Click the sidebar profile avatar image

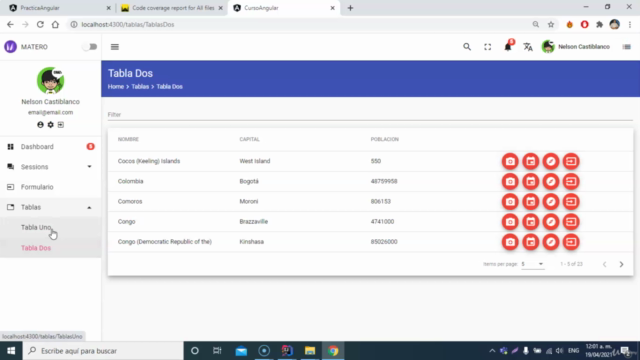pos(50,80)
